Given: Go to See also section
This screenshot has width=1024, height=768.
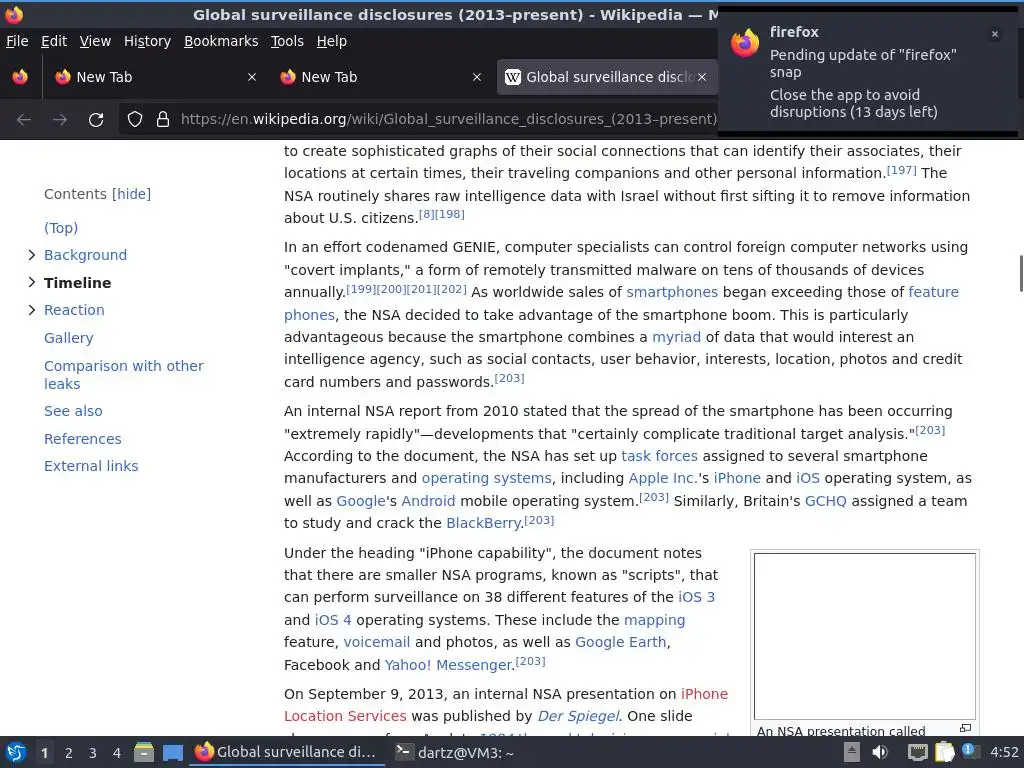Looking at the screenshot, I should [x=73, y=411].
